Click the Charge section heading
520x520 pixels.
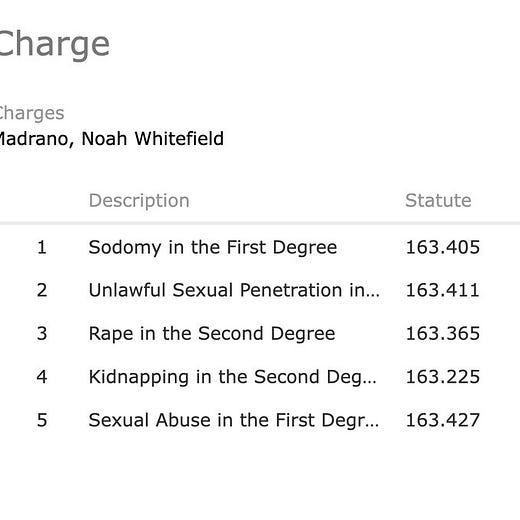click(x=54, y=45)
